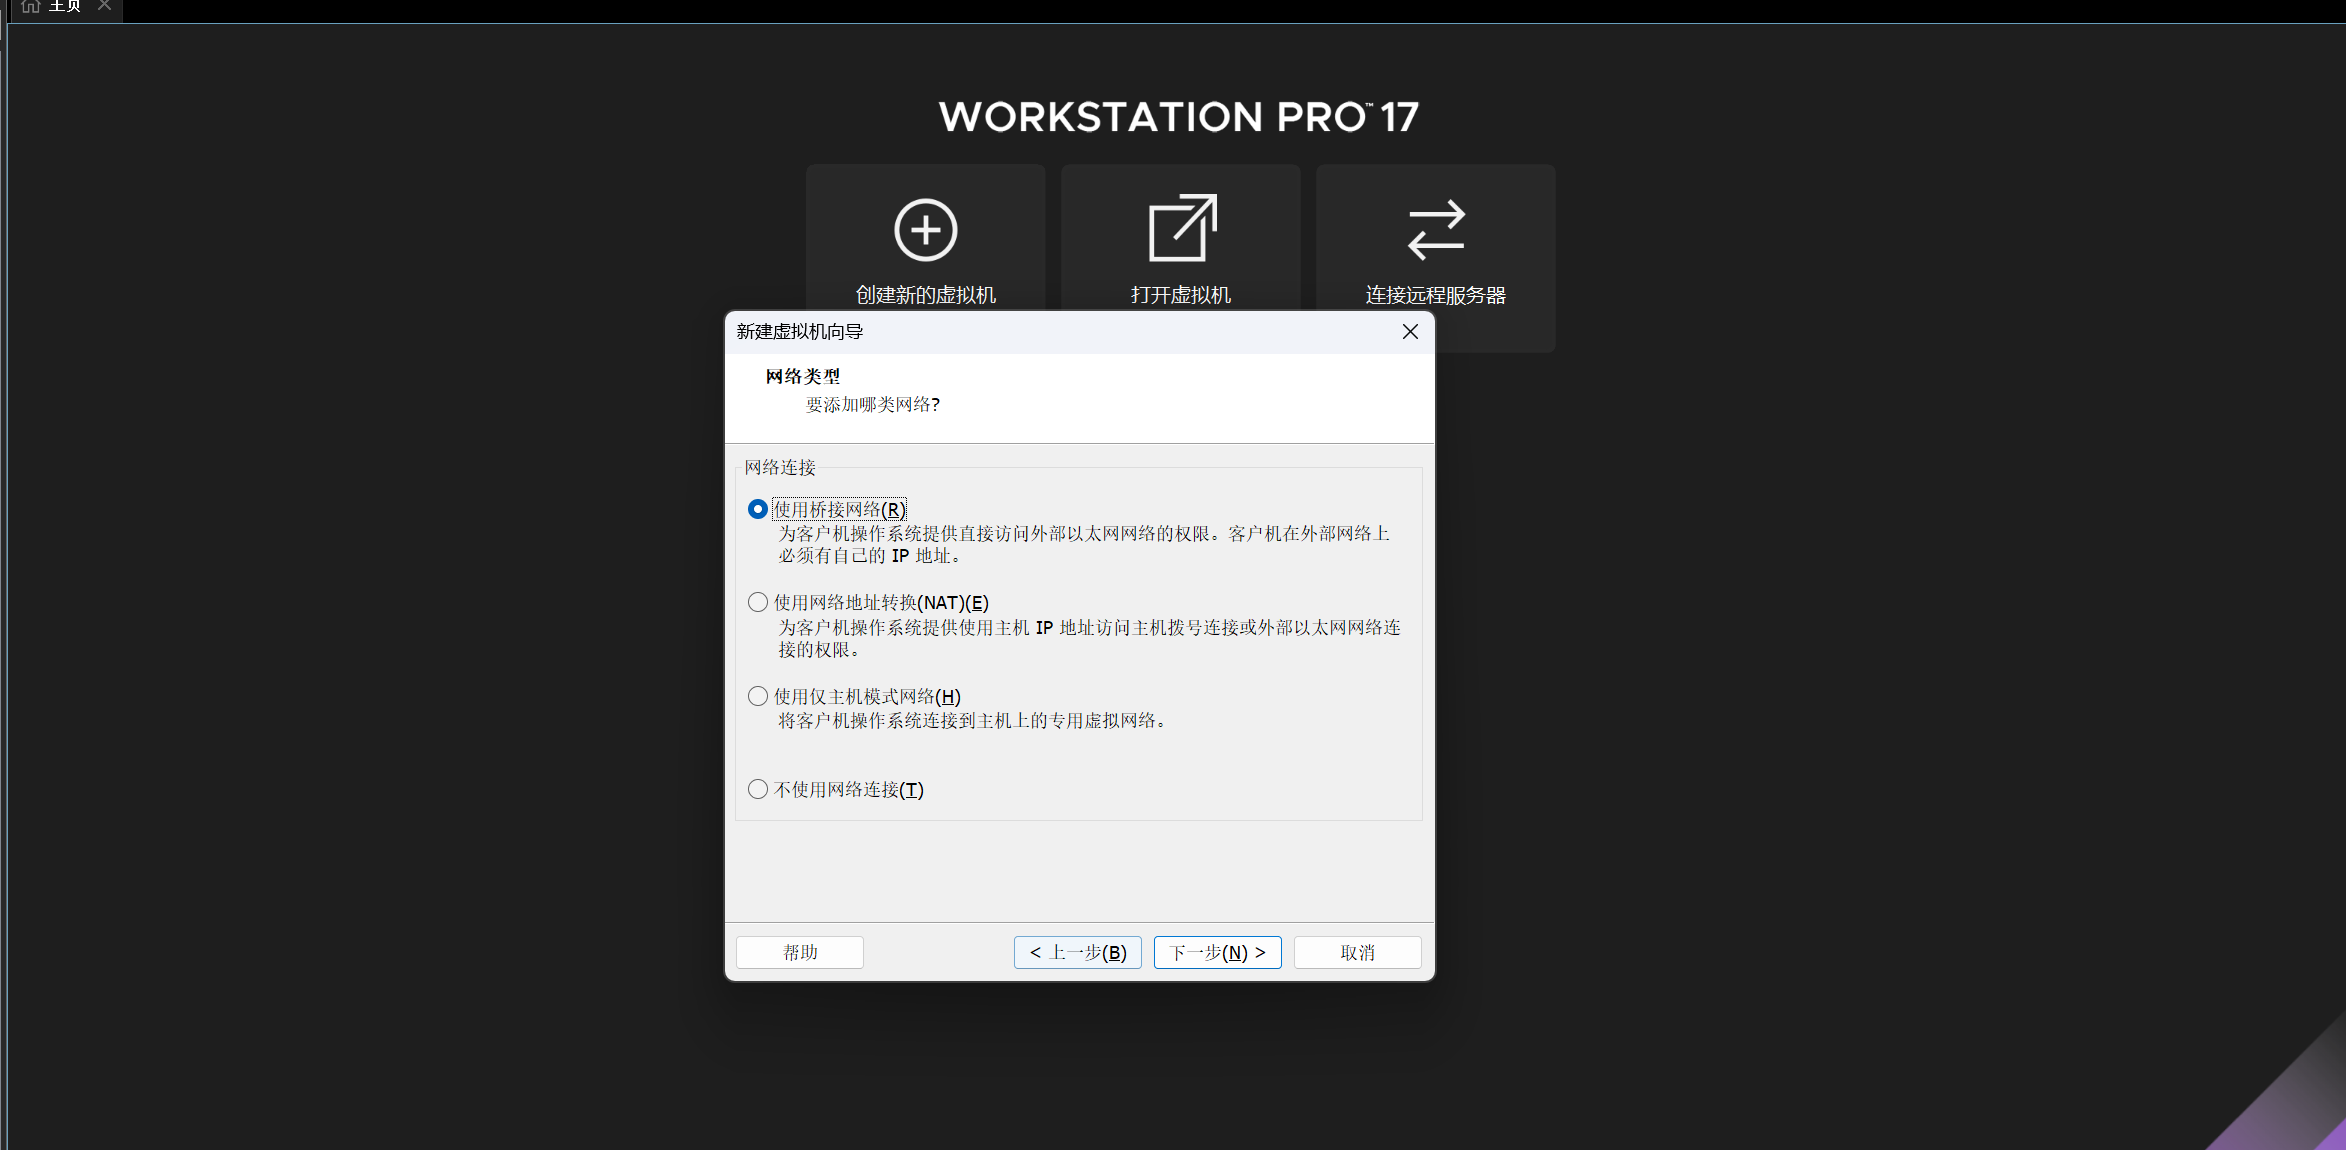Click the 取消 button
This screenshot has width=2346, height=1150.
tap(1358, 952)
